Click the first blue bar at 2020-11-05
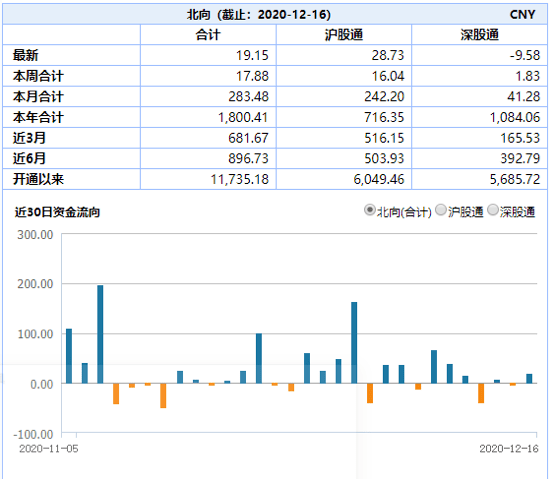 (69, 356)
